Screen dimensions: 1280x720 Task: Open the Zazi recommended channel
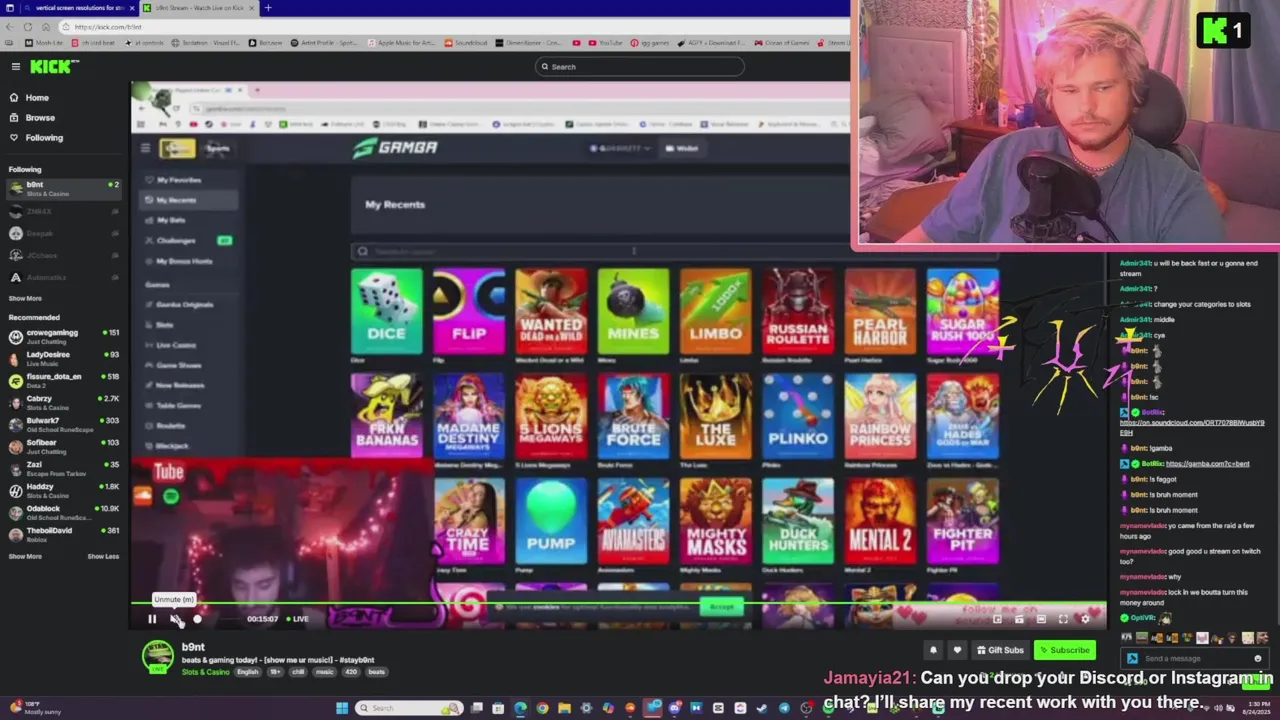63,468
